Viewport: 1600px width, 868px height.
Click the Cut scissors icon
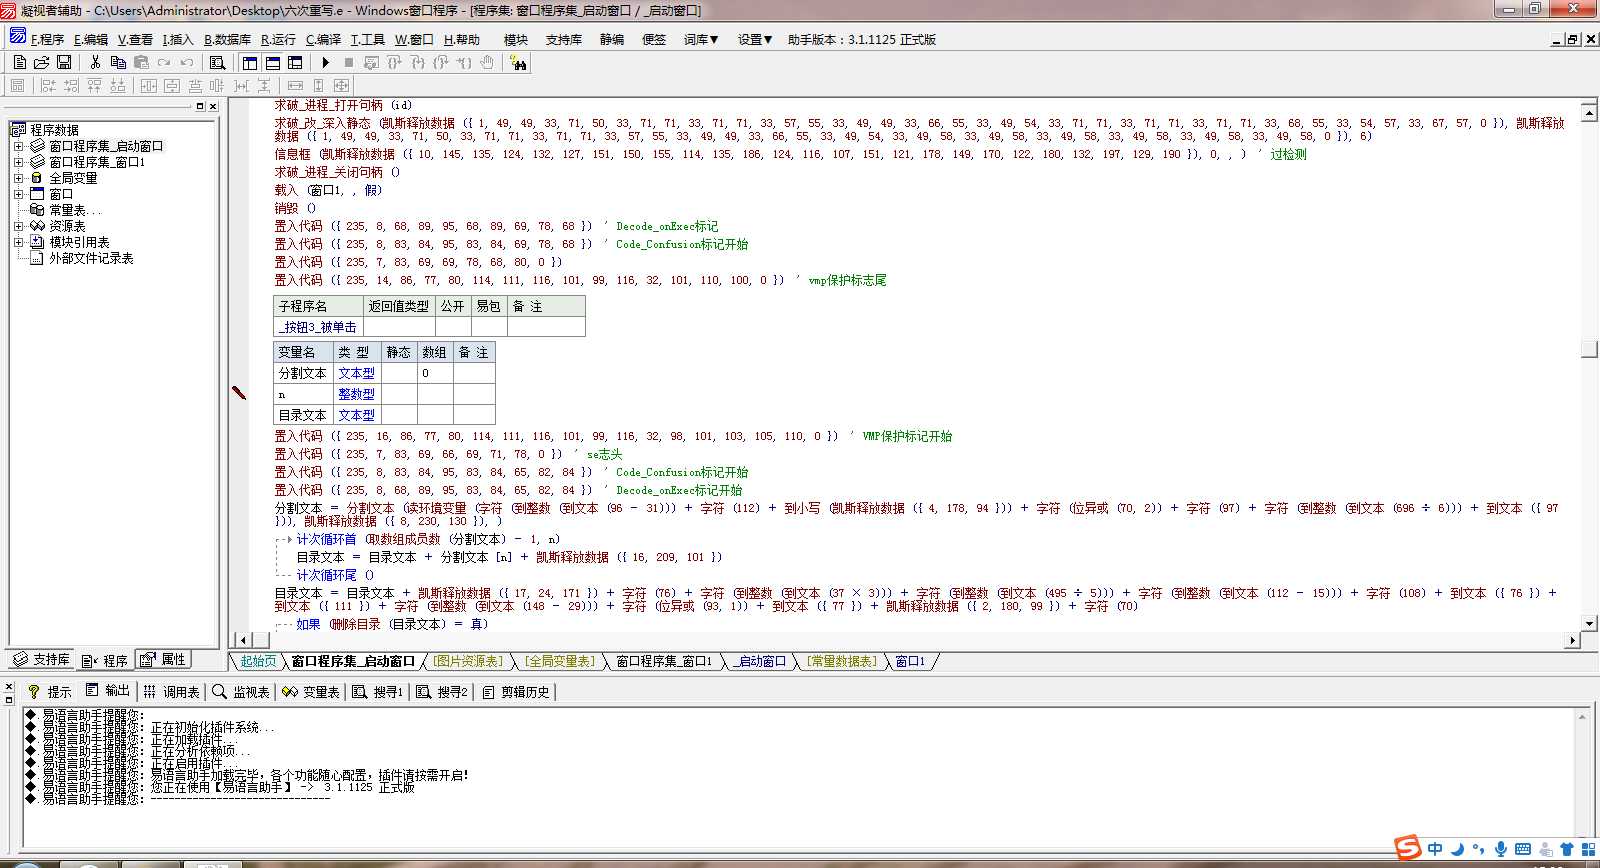95,62
